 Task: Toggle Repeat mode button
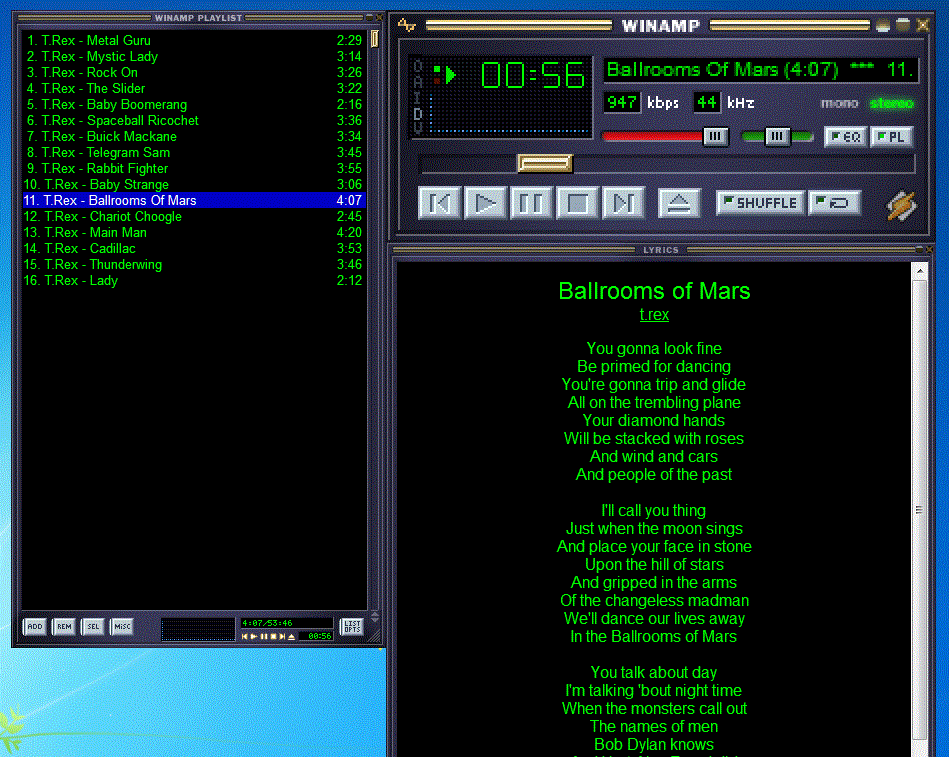[835, 203]
